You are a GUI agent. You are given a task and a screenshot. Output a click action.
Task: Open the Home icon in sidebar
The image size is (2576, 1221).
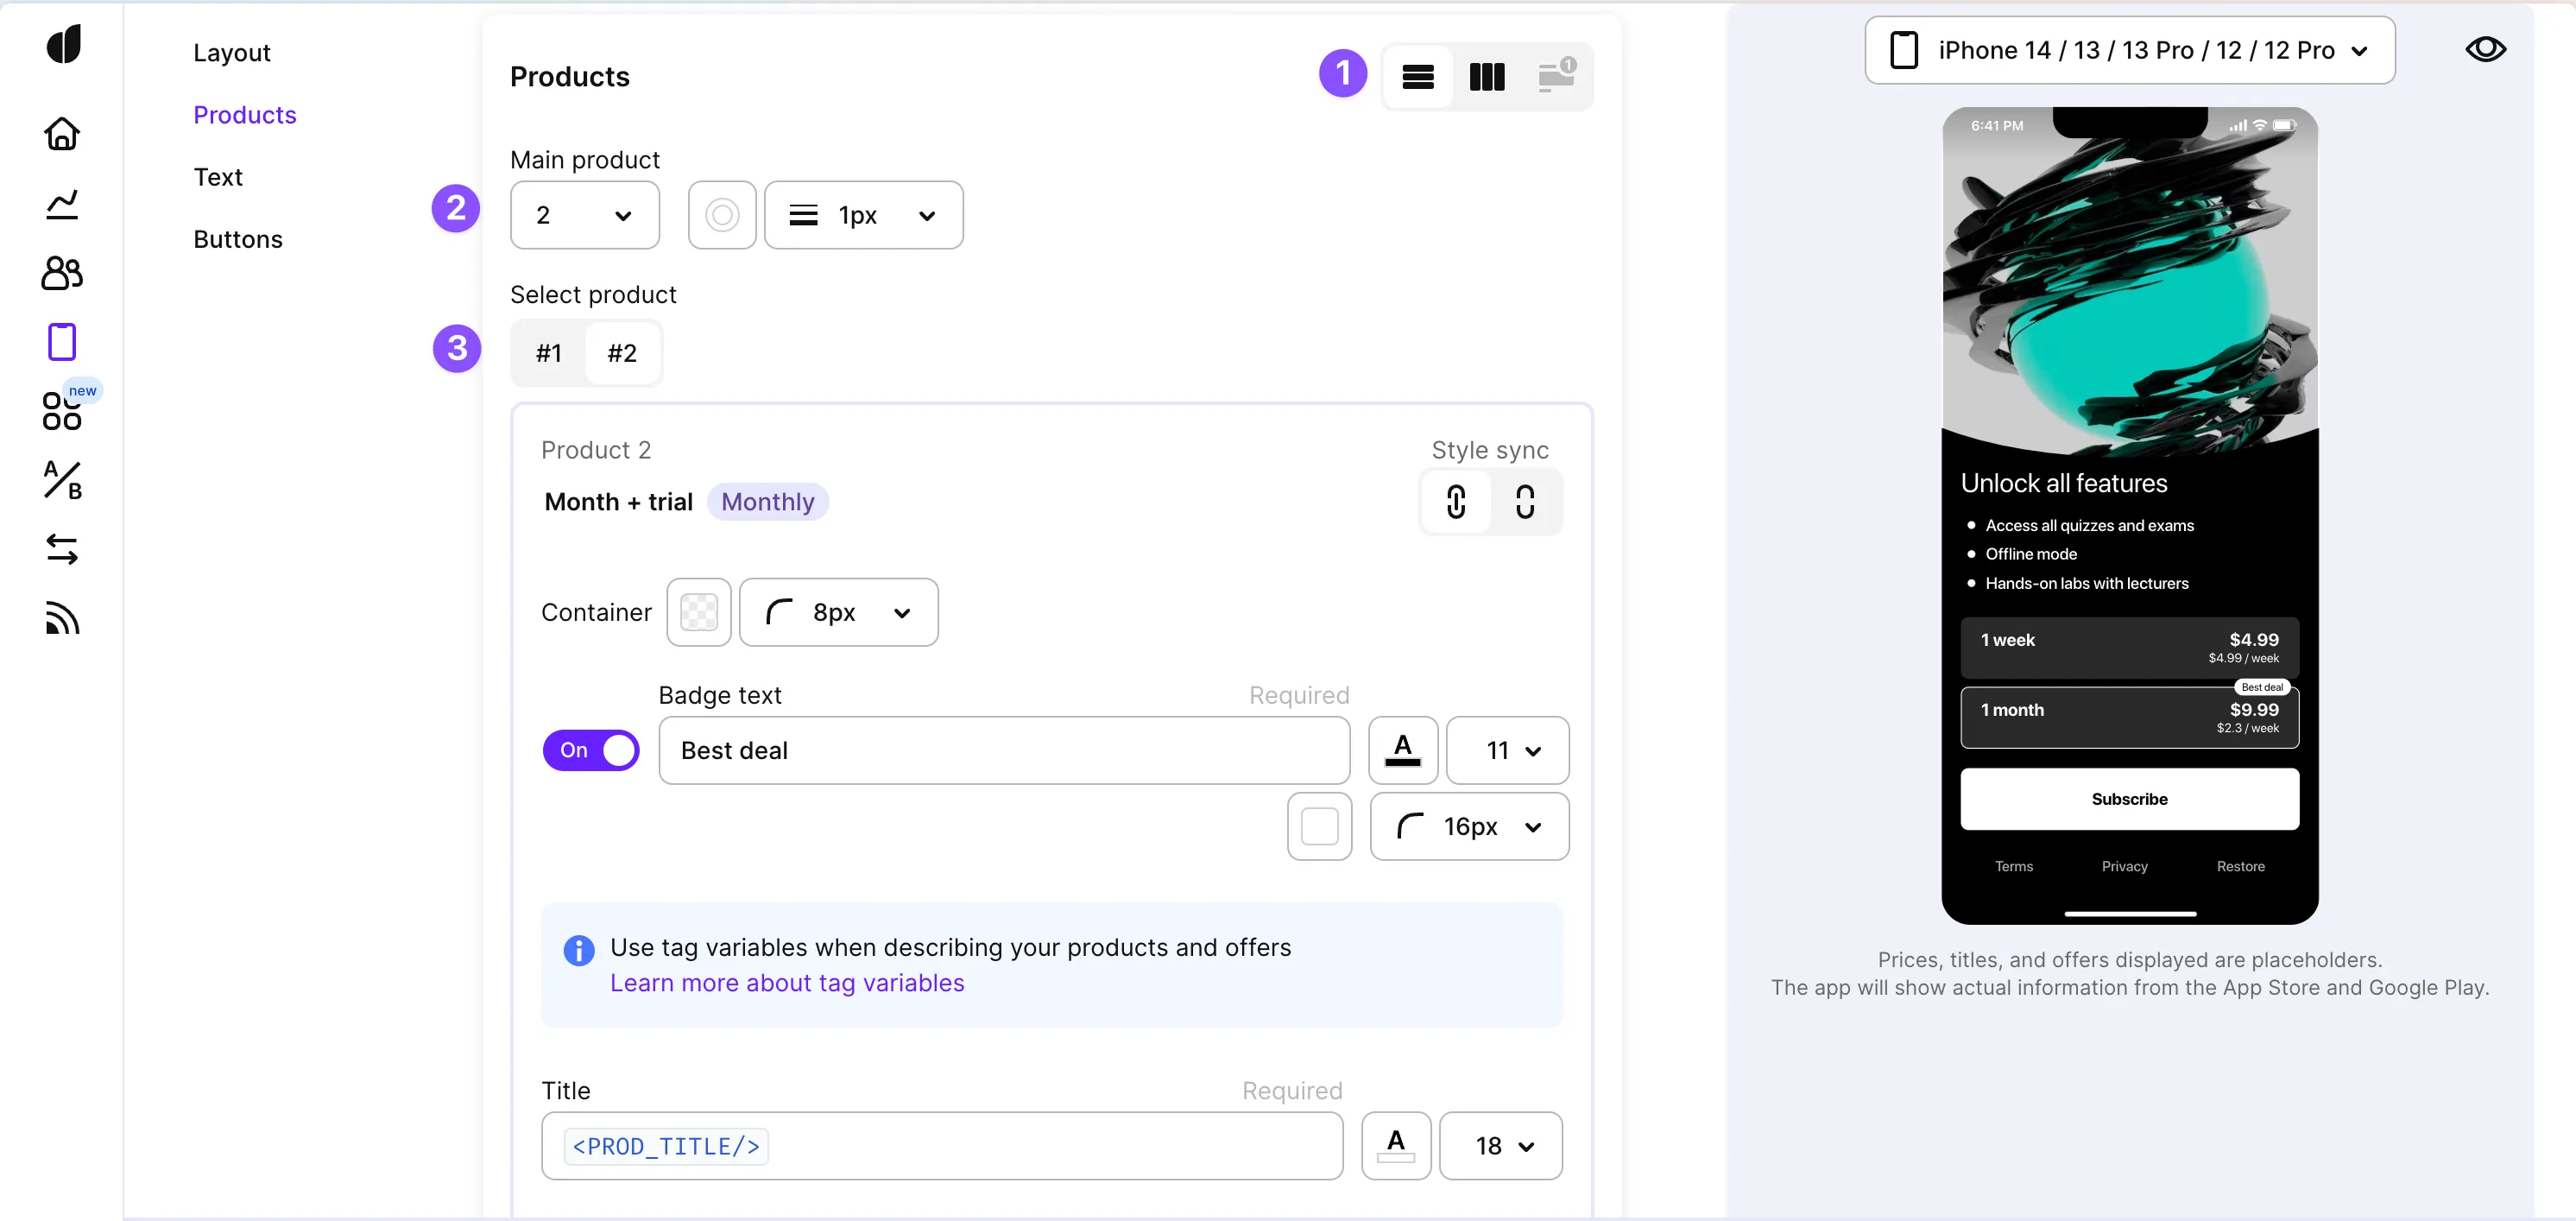62,134
